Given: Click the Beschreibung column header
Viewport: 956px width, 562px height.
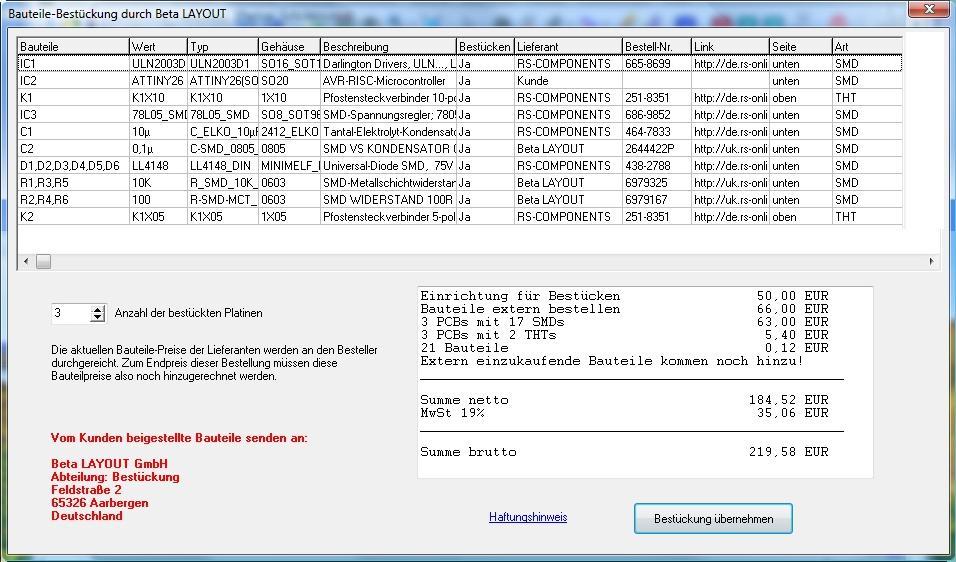Looking at the screenshot, I should 387,47.
